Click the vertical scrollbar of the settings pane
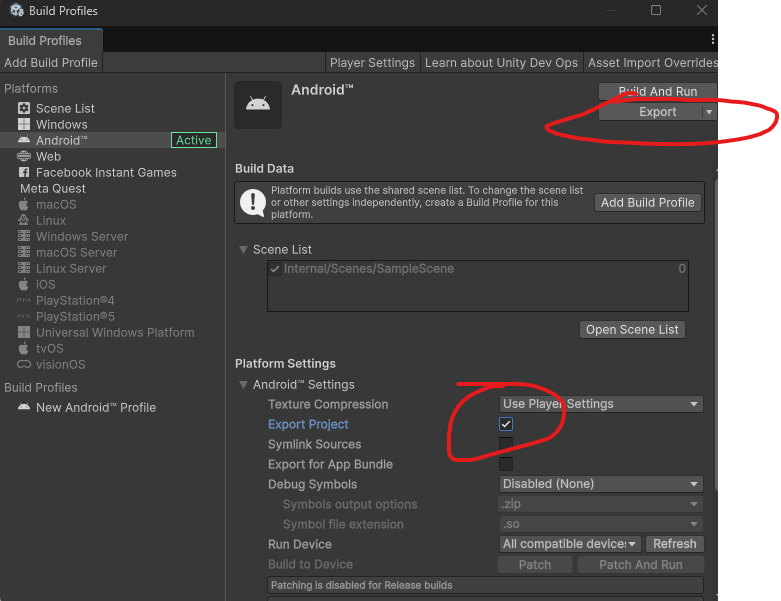 [716, 334]
